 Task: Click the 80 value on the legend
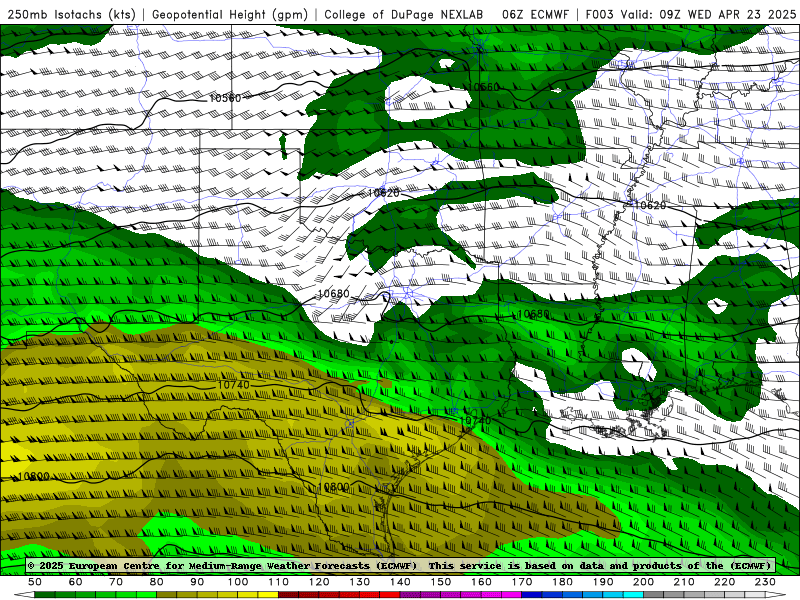(157, 582)
